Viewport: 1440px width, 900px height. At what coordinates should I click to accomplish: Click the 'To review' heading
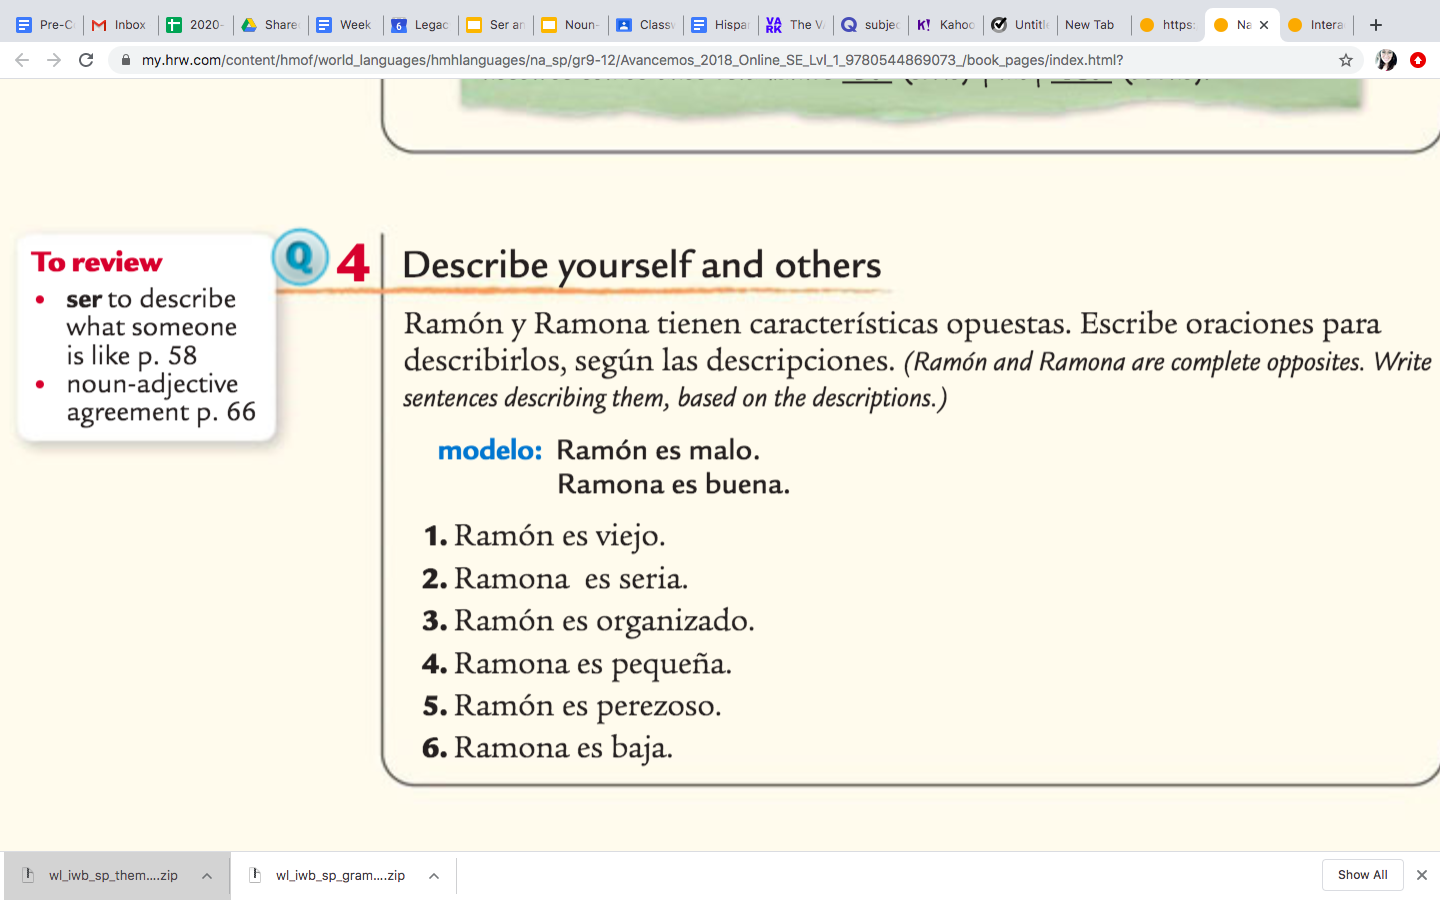[x=96, y=262]
